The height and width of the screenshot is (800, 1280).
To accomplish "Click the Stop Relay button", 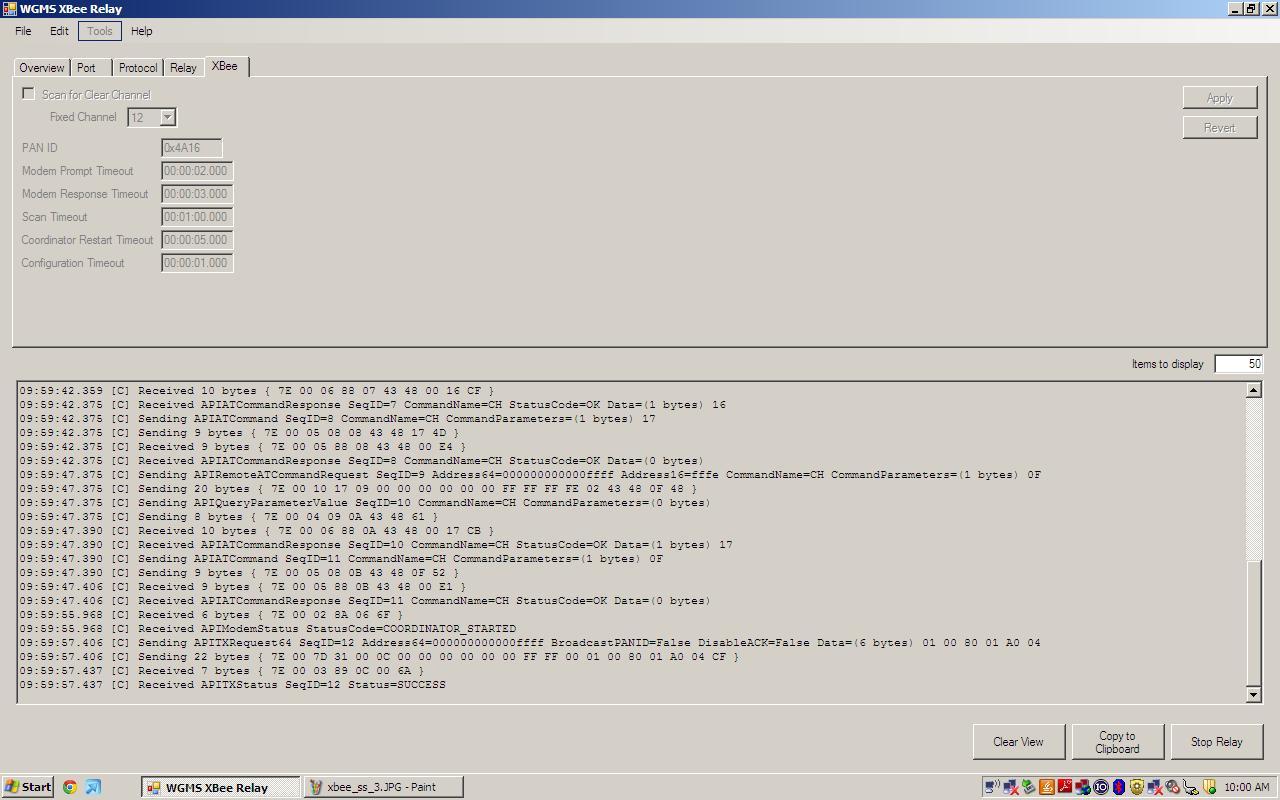I will 1217,742.
